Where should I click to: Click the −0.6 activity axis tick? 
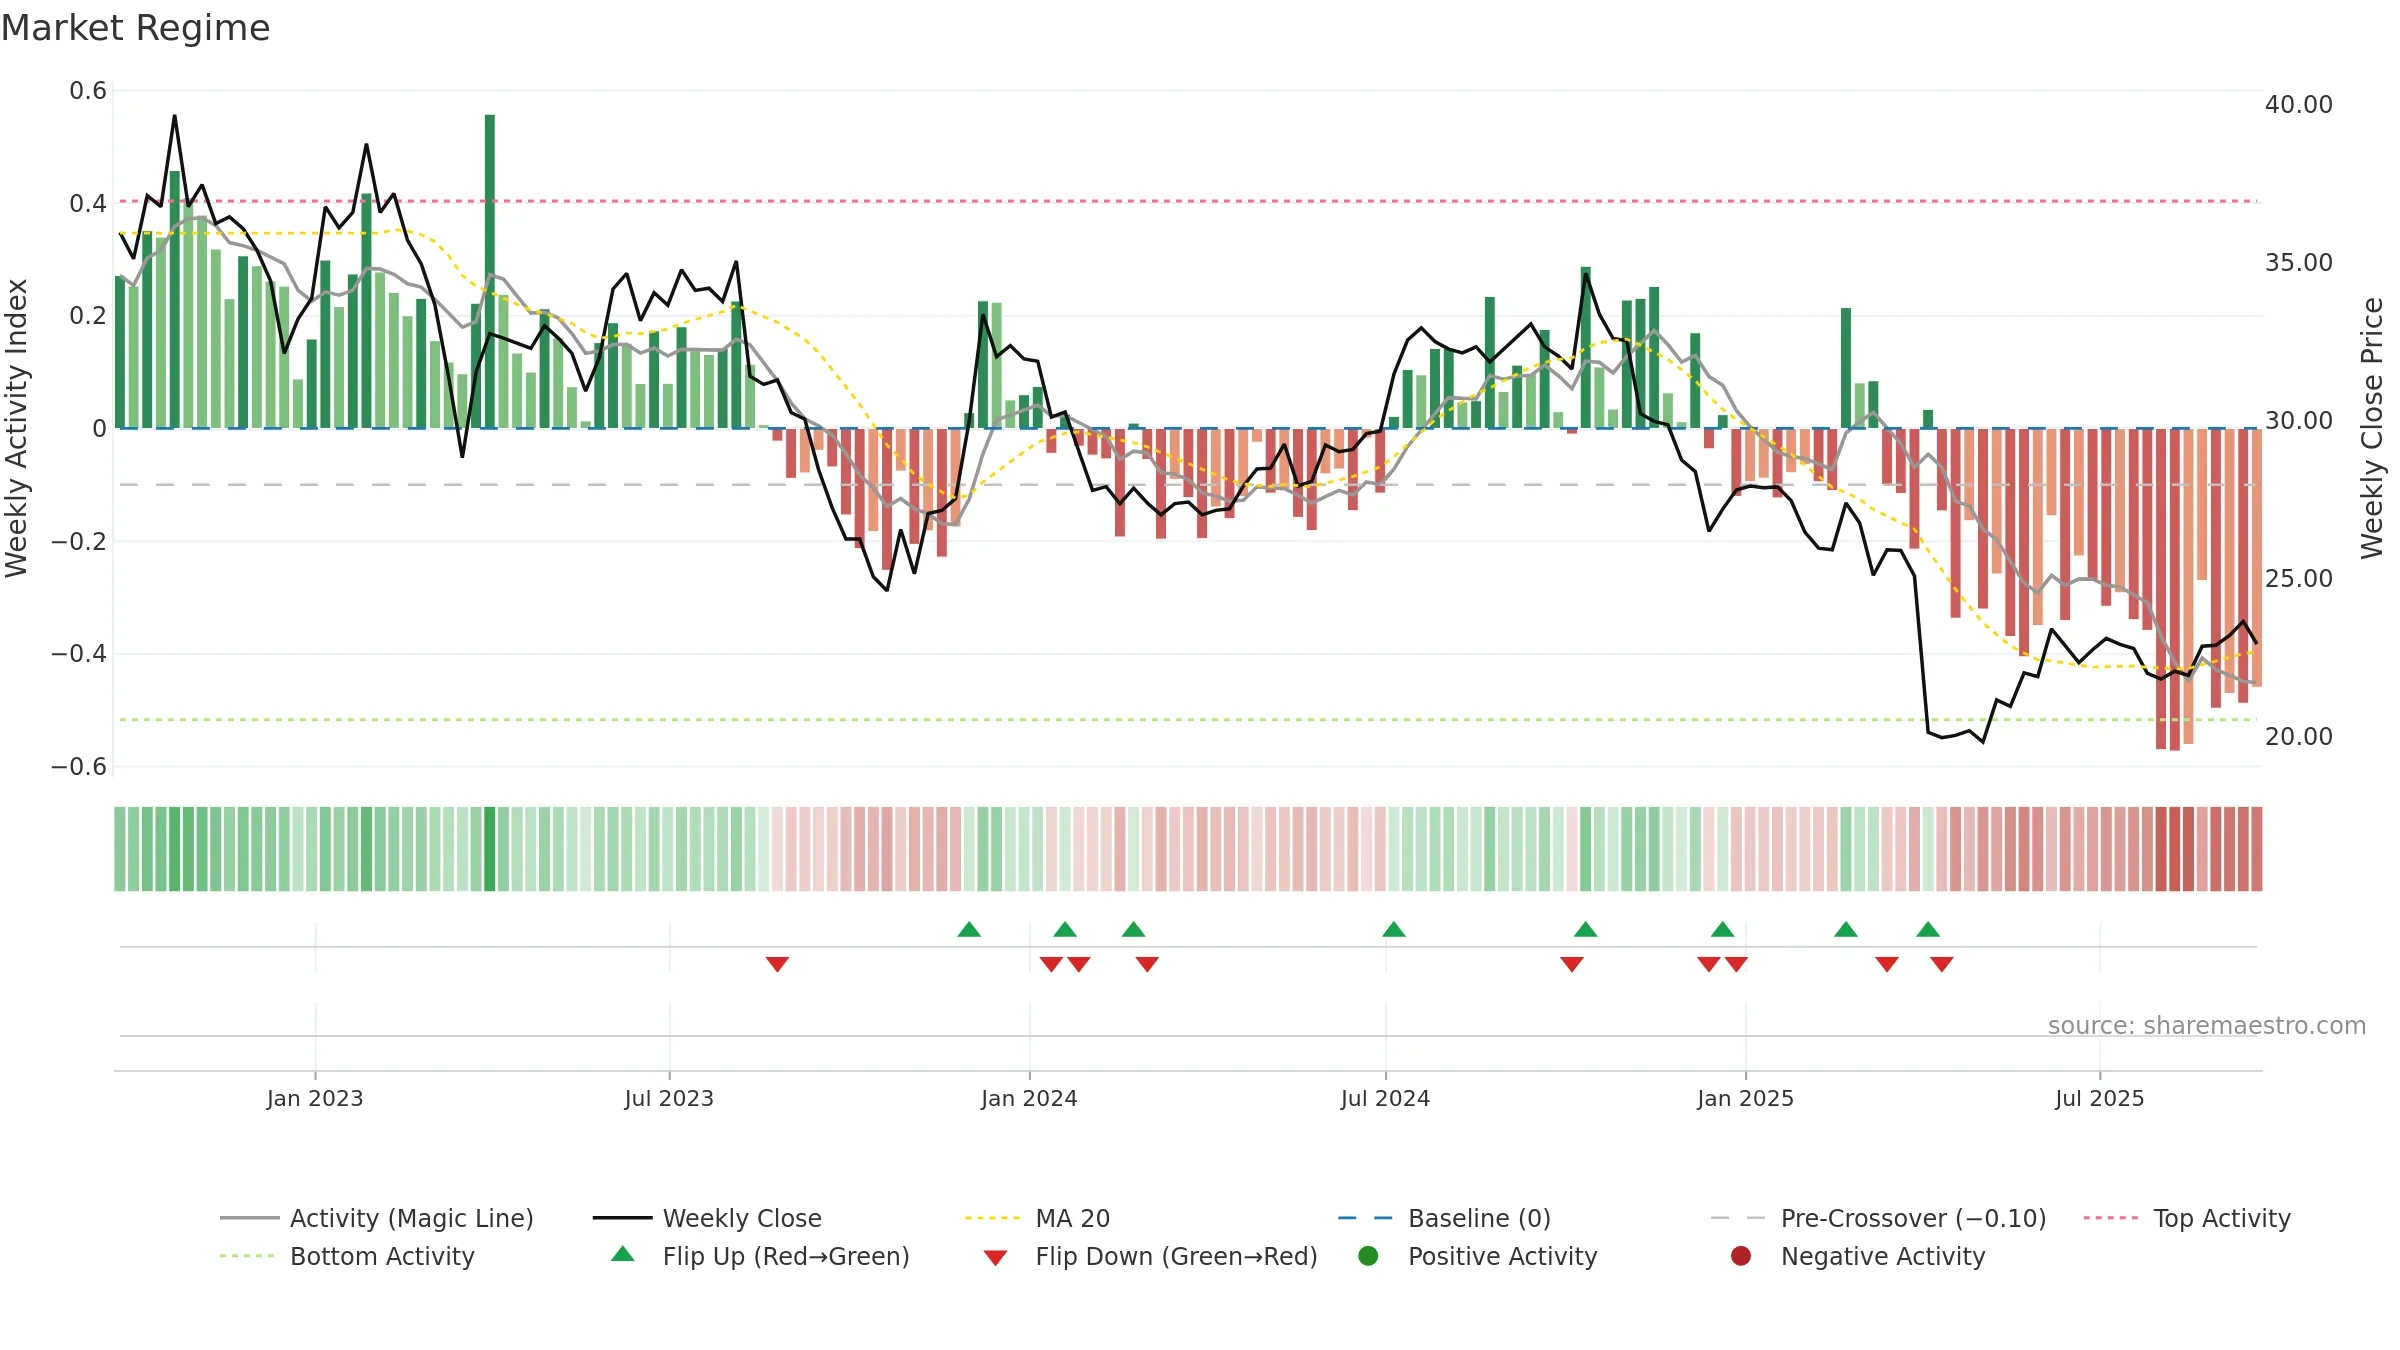[79, 766]
